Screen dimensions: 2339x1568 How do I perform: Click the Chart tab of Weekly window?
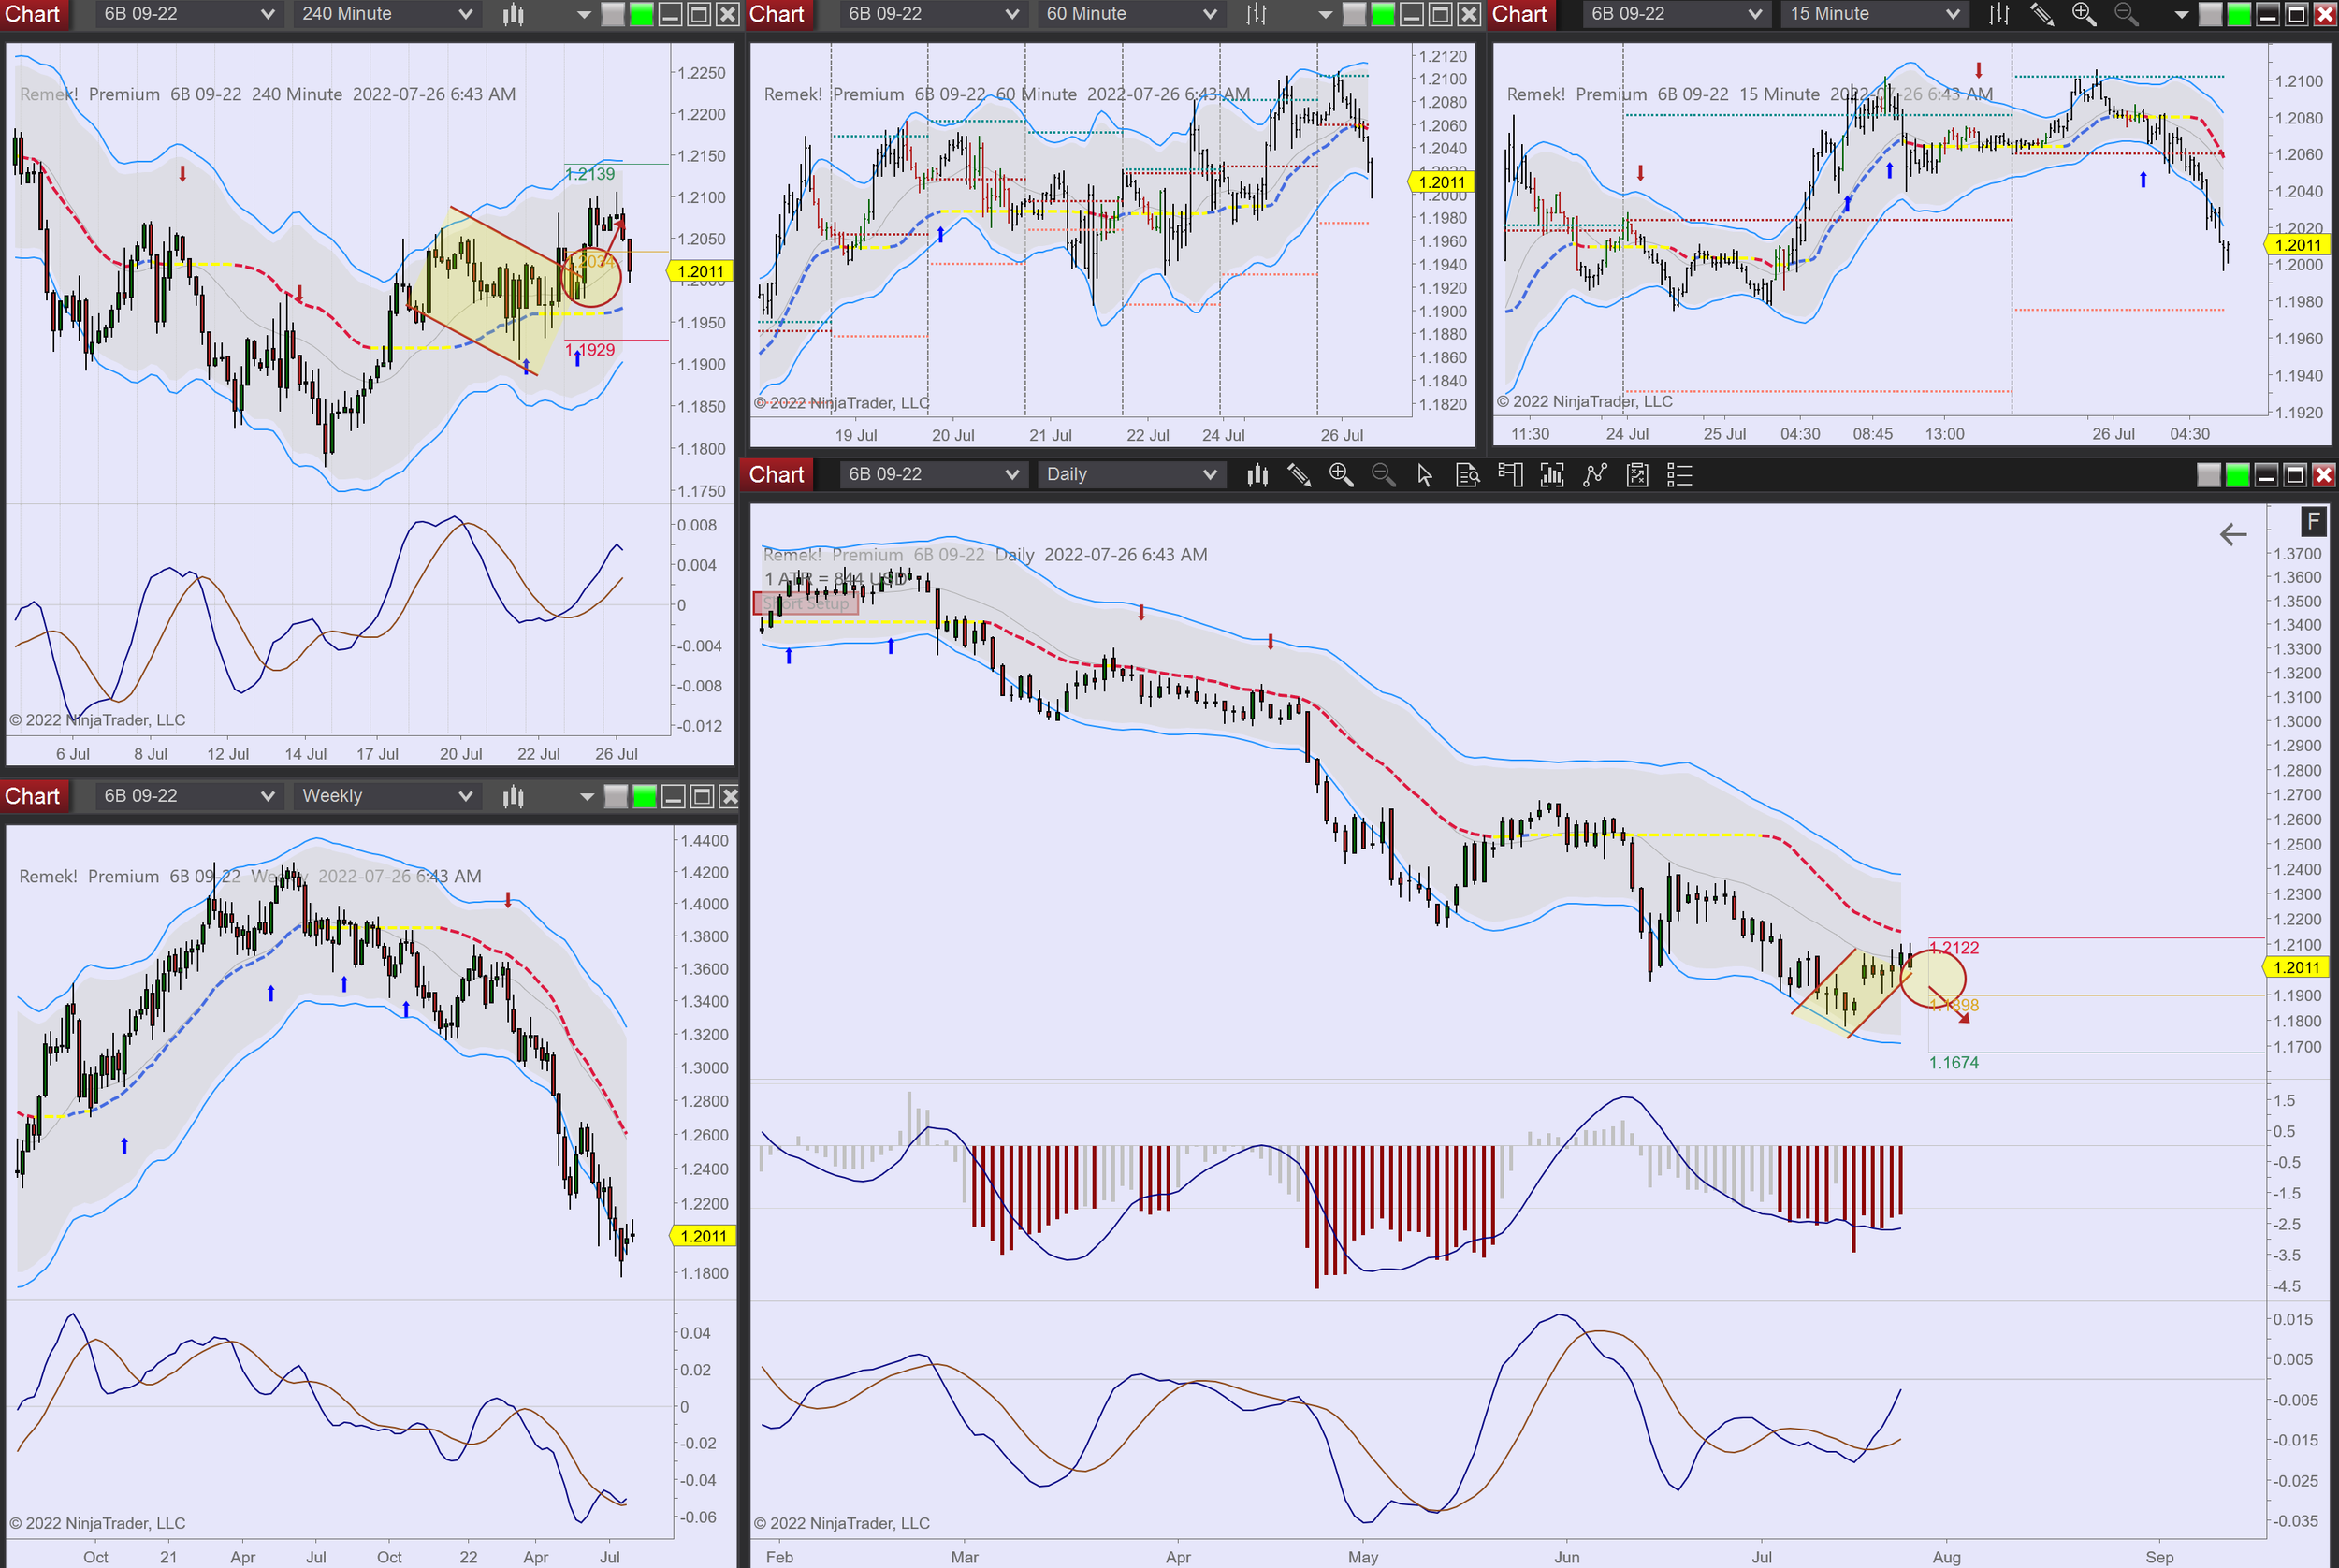click(32, 796)
